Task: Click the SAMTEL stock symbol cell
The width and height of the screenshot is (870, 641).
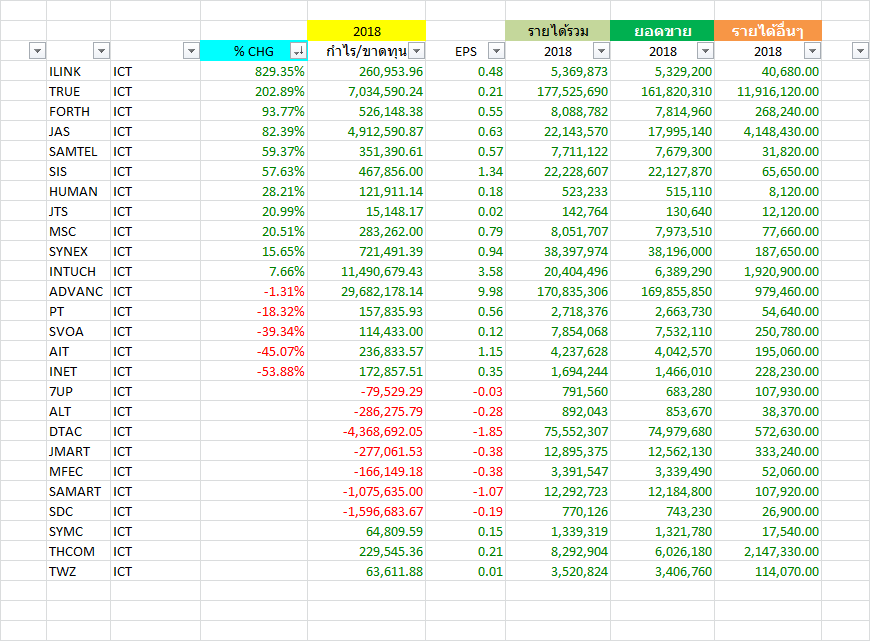Action: pyautogui.click(x=78, y=152)
